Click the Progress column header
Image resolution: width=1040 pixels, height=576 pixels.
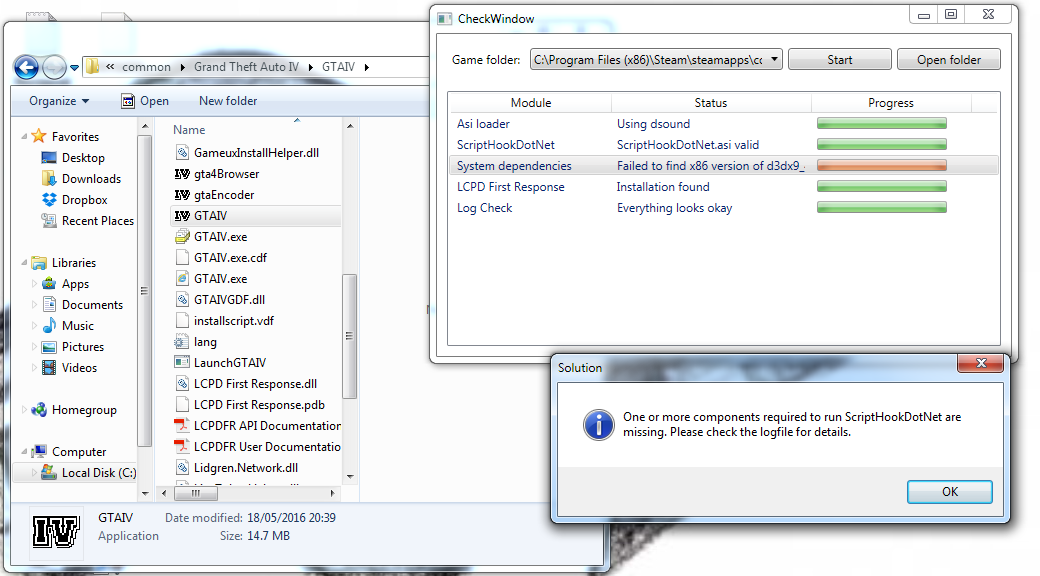pyautogui.click(x=891, y=103)
